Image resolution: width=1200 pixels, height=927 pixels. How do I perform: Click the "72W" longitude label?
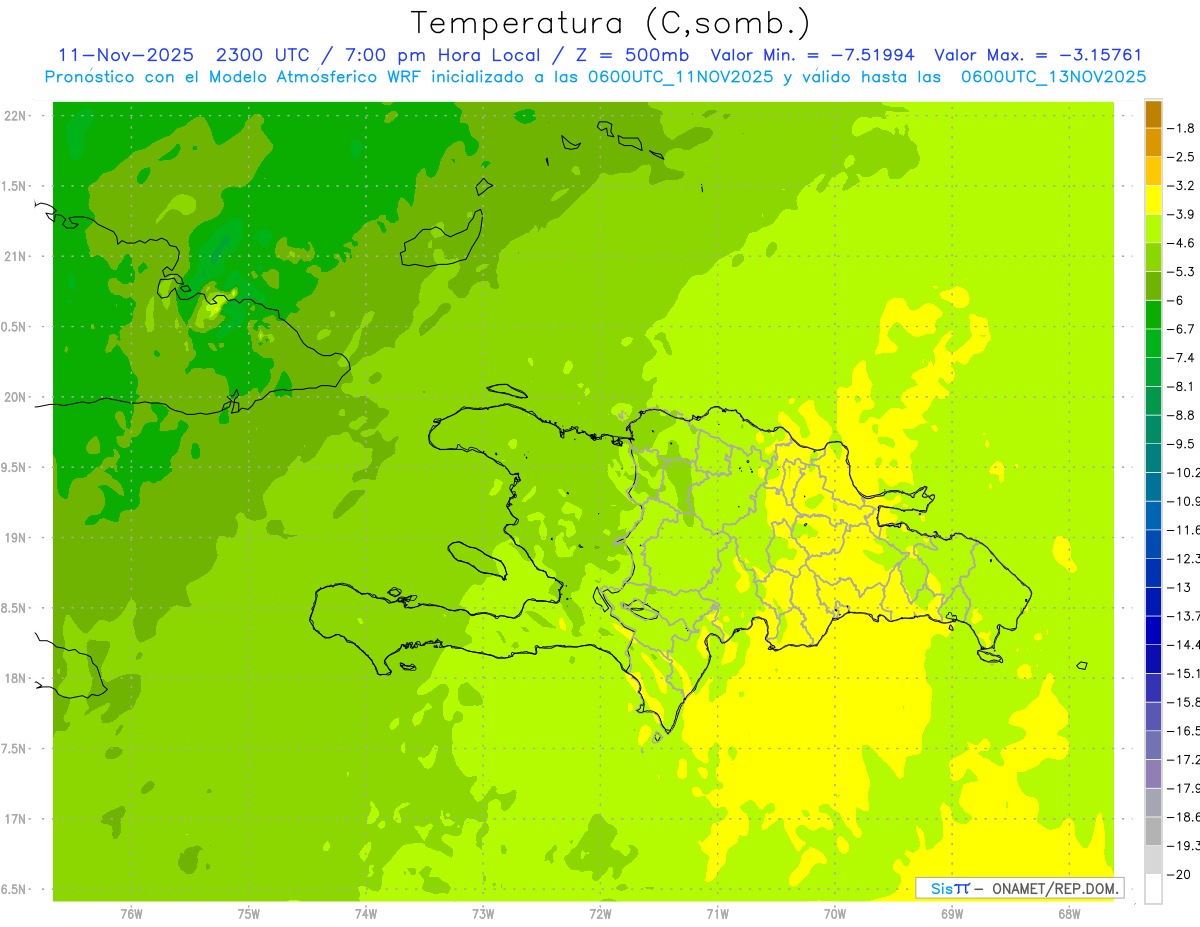point(600,913)
